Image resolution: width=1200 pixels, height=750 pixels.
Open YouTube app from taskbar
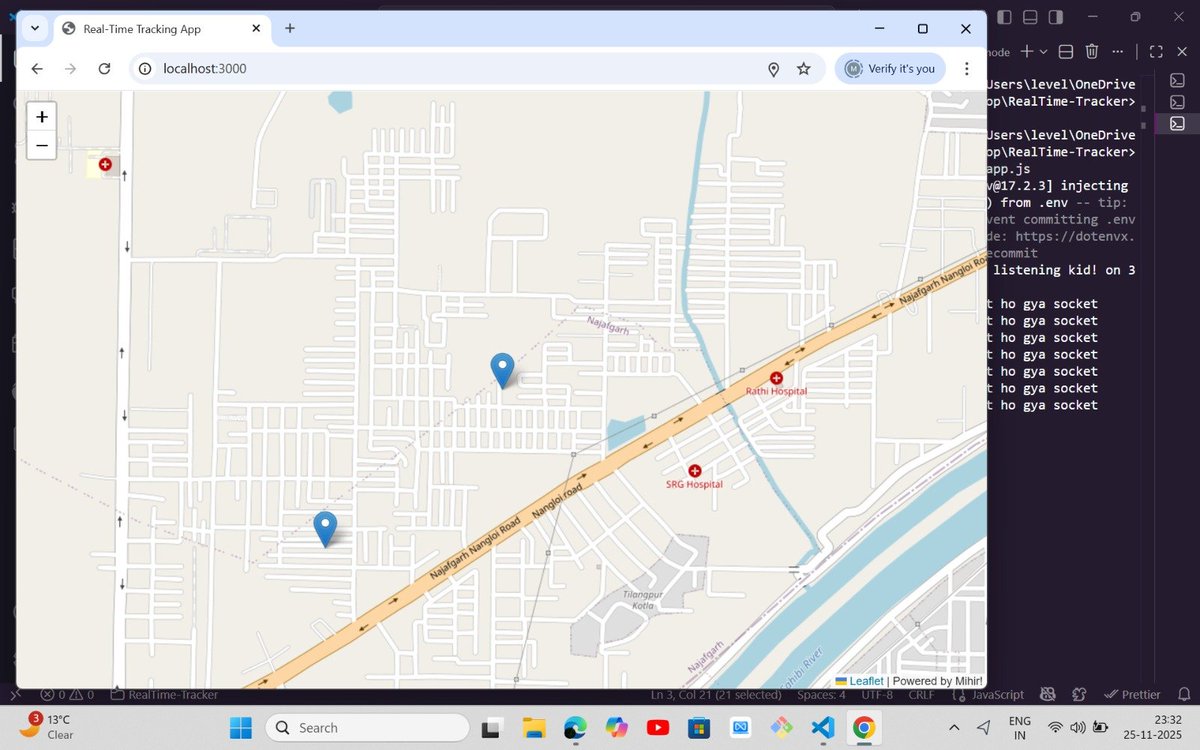point(658,727)
